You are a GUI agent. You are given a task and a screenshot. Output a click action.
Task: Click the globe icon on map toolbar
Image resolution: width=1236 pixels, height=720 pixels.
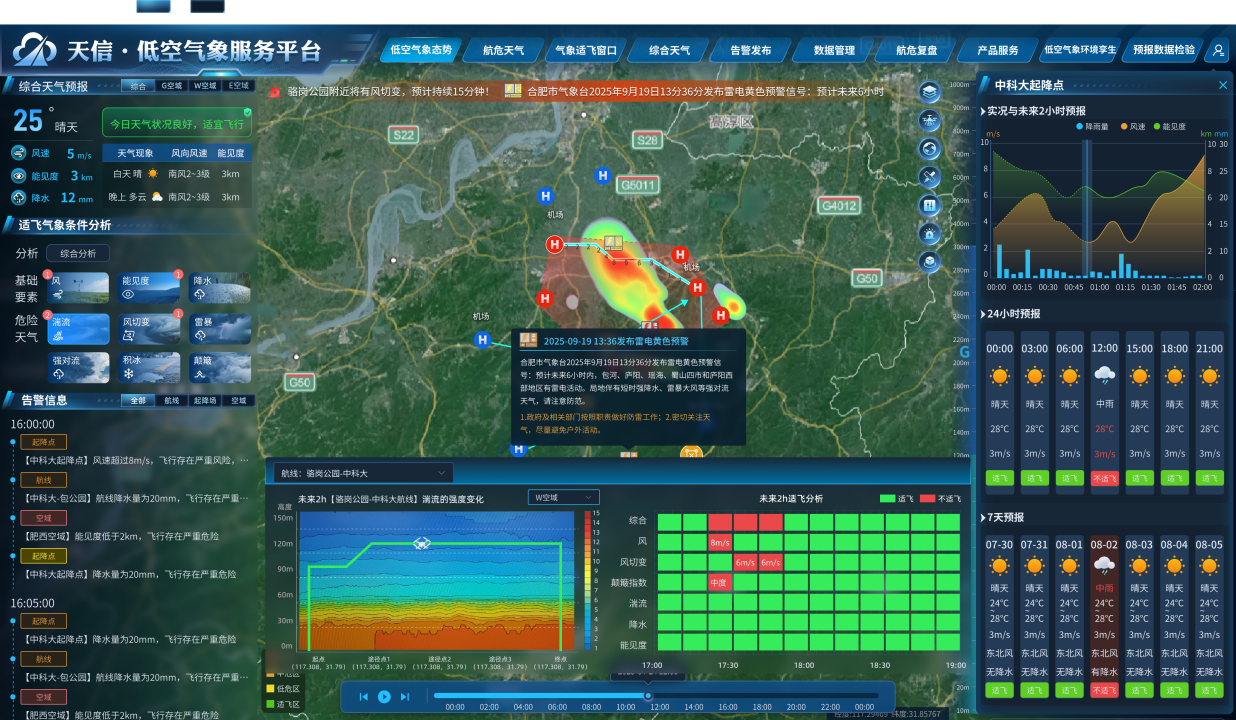pos(930,149)
